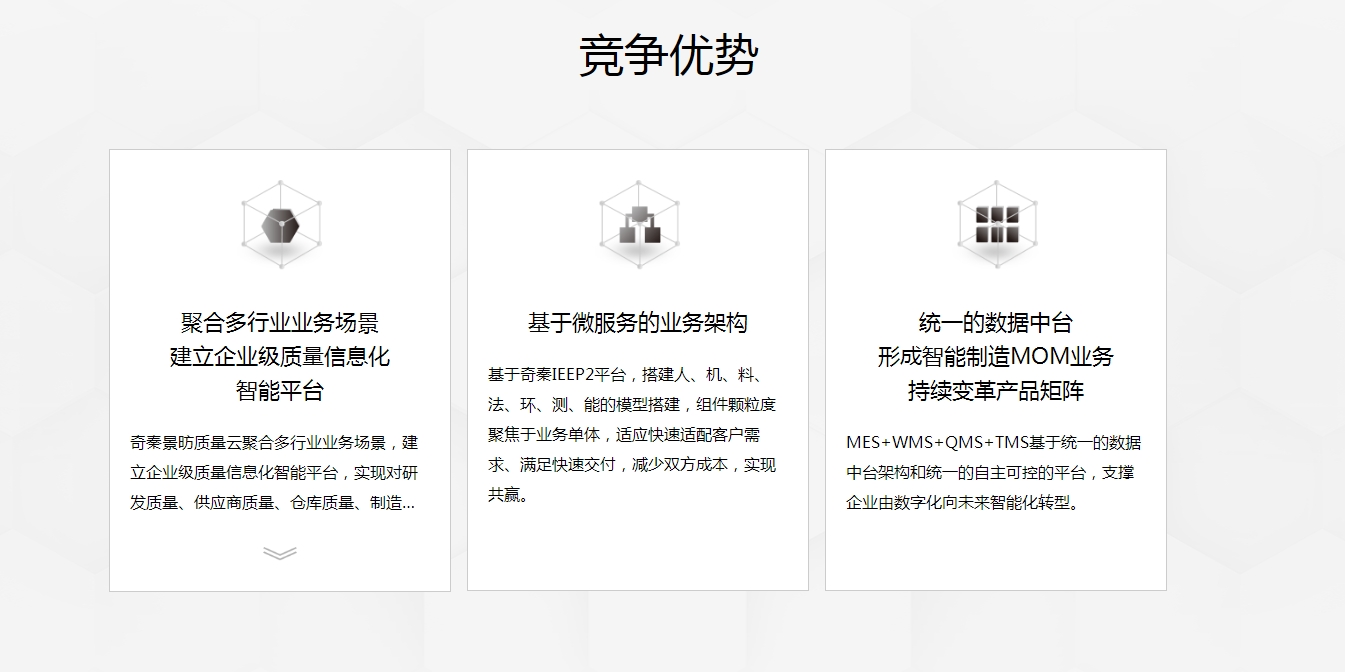Click truncated line ending 仓库质量、制造...
The image size is (1345, 672).
click(x=272, y=503)
